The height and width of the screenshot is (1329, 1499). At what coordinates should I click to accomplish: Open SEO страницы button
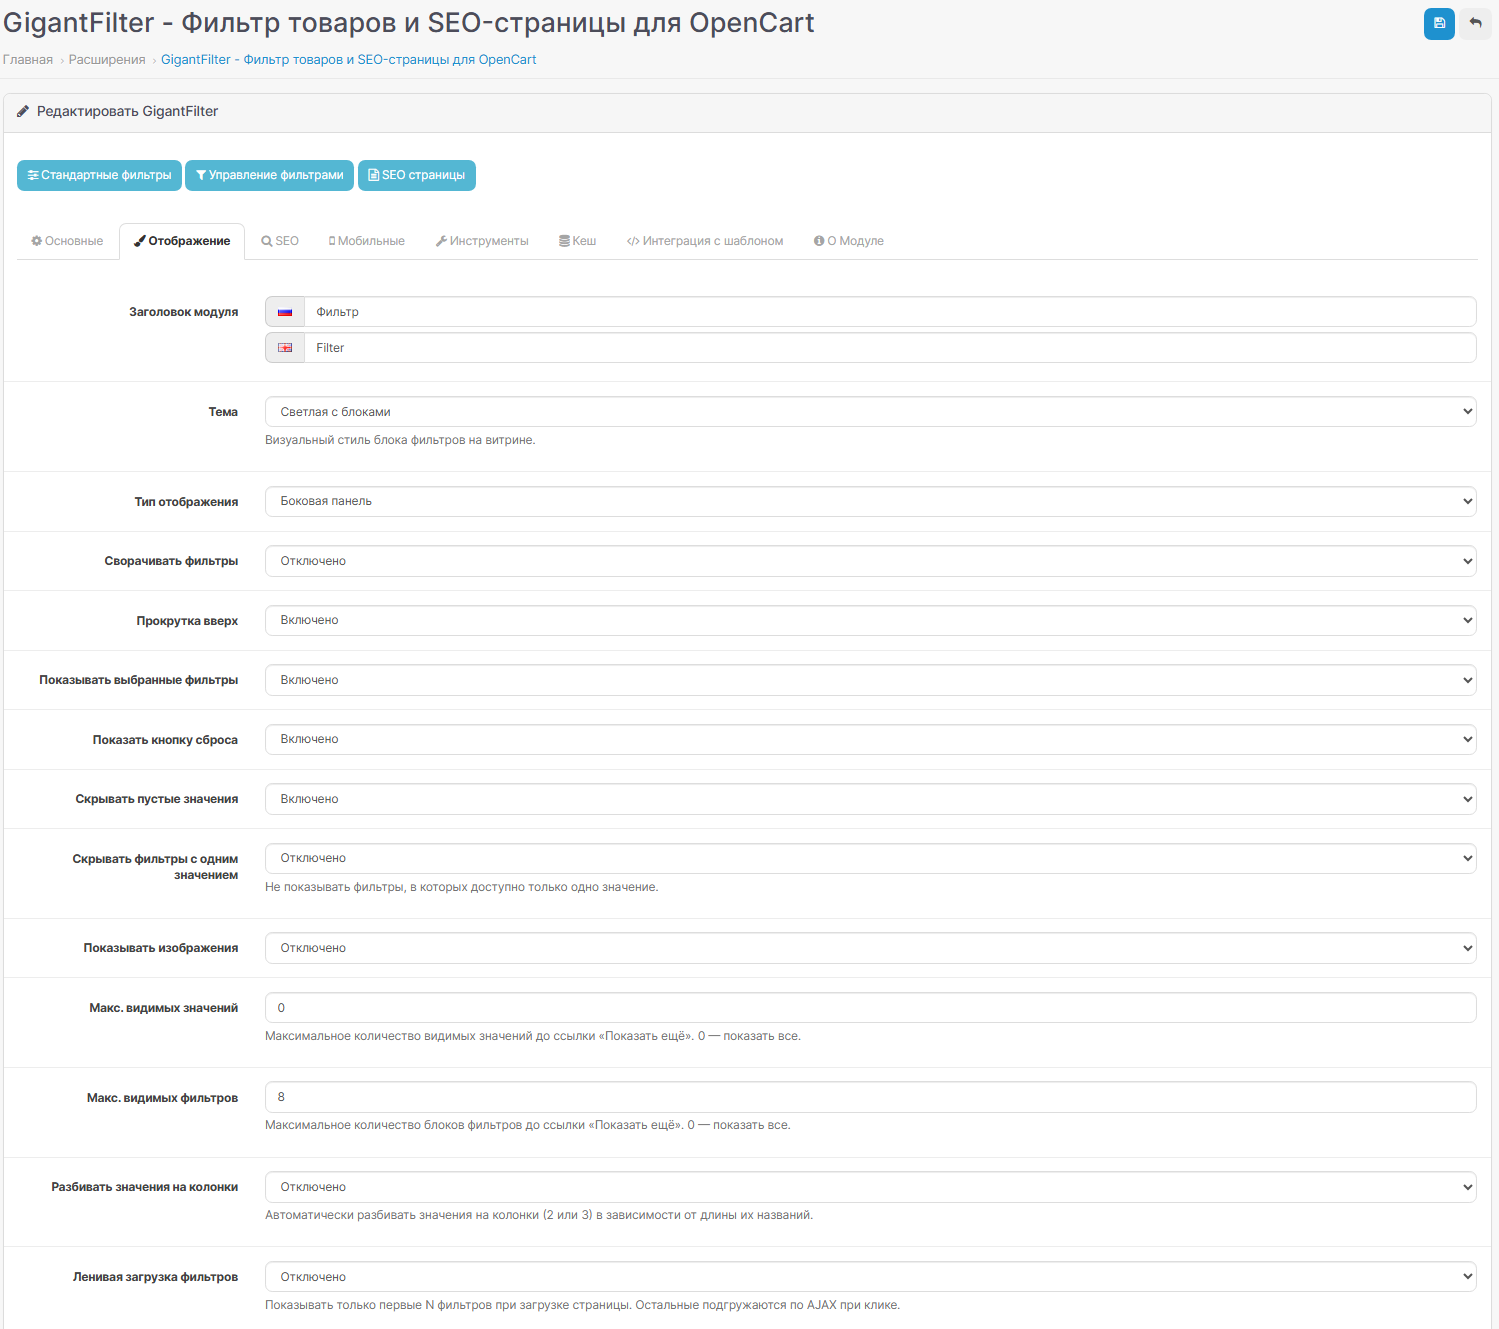pos(417,175)
